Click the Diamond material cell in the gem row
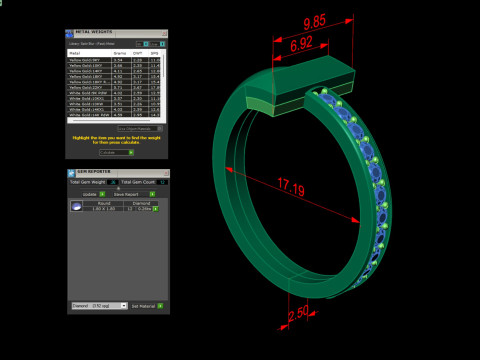 click(x=141, y=203)
